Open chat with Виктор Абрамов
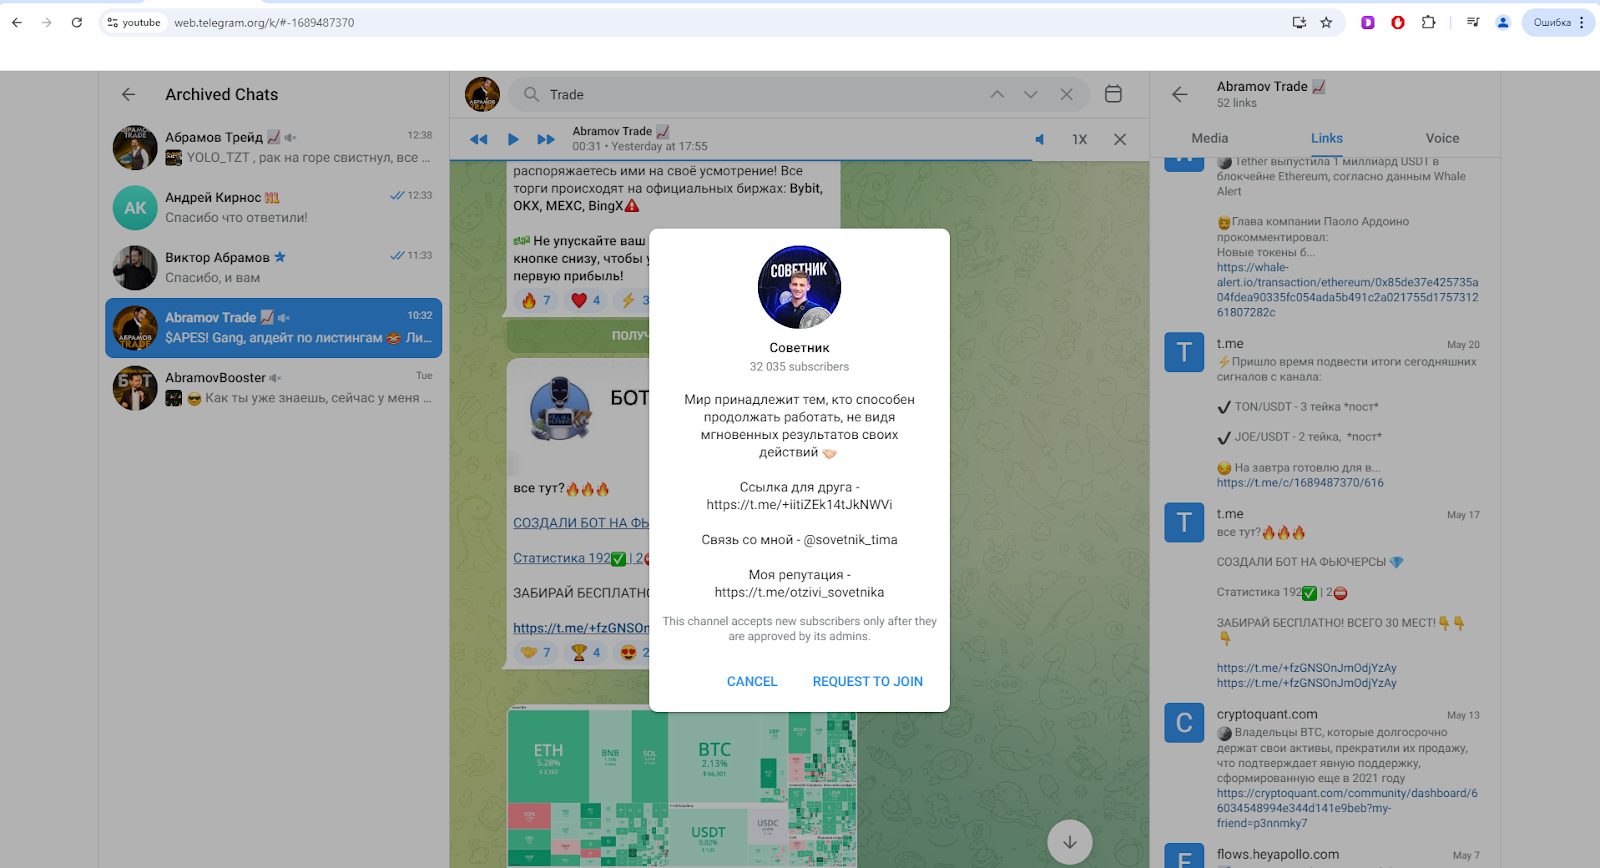 [x=273, y=267]
